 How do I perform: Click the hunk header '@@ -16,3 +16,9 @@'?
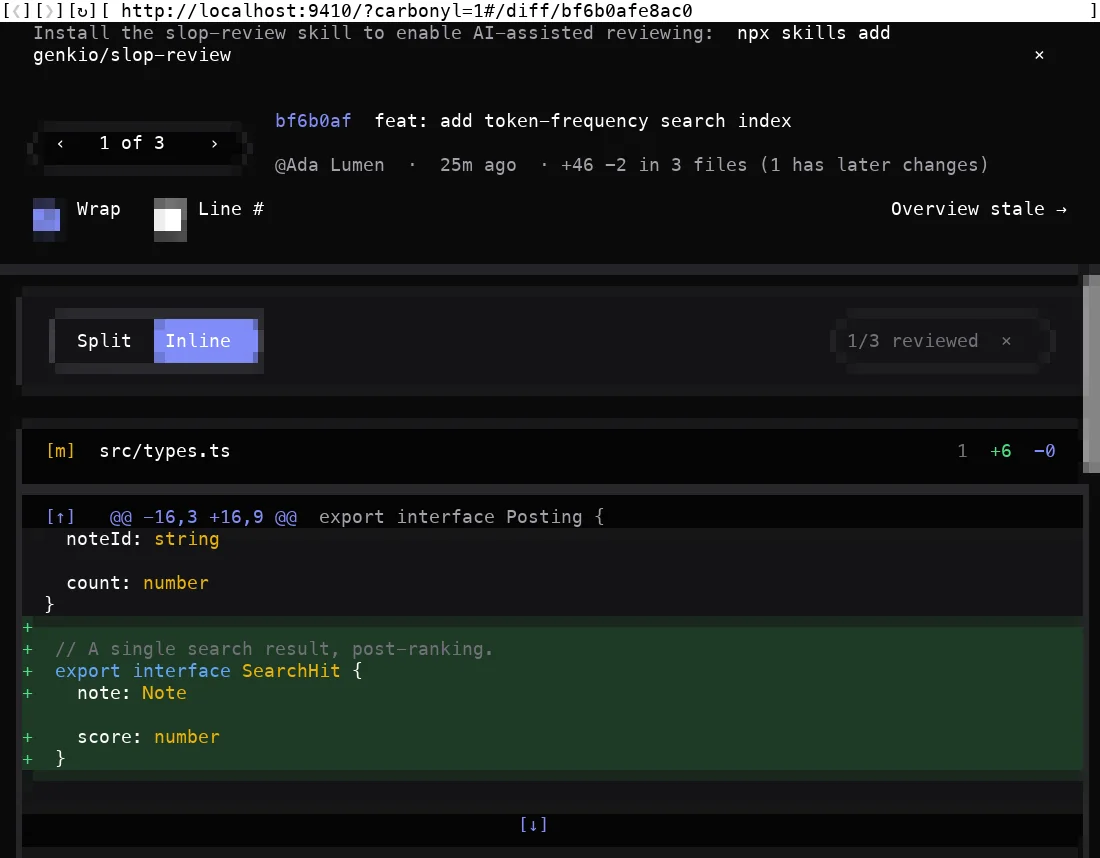coord(203,517)
